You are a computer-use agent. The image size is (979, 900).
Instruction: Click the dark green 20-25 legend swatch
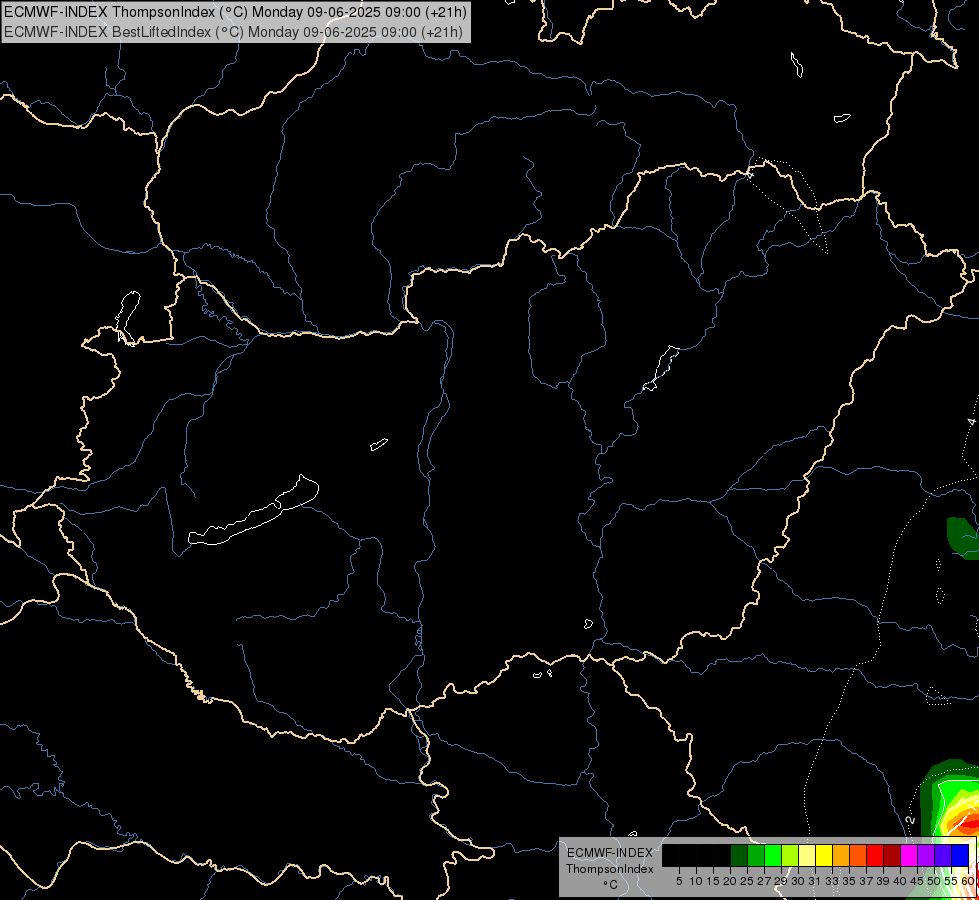[739, 855]
